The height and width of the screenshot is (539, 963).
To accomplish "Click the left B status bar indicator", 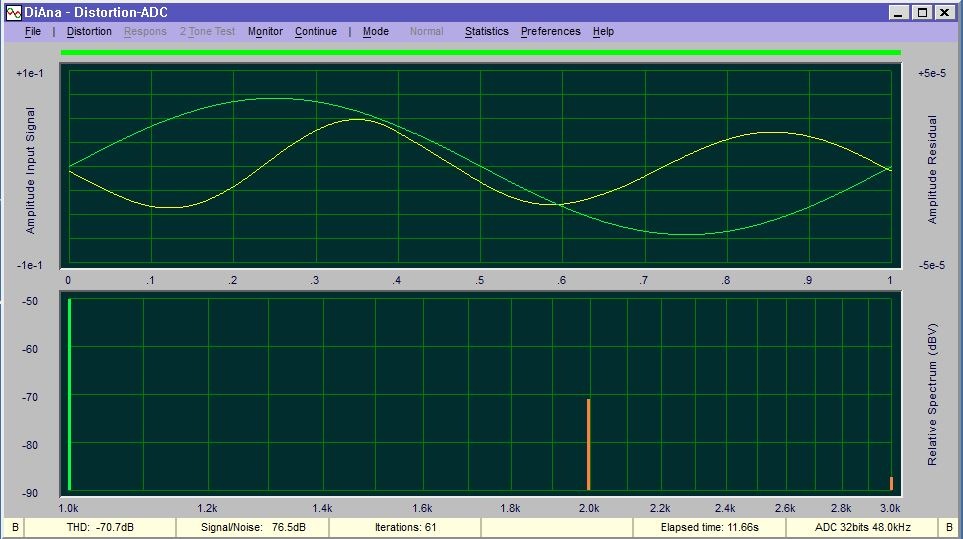I will coord(15,527).
